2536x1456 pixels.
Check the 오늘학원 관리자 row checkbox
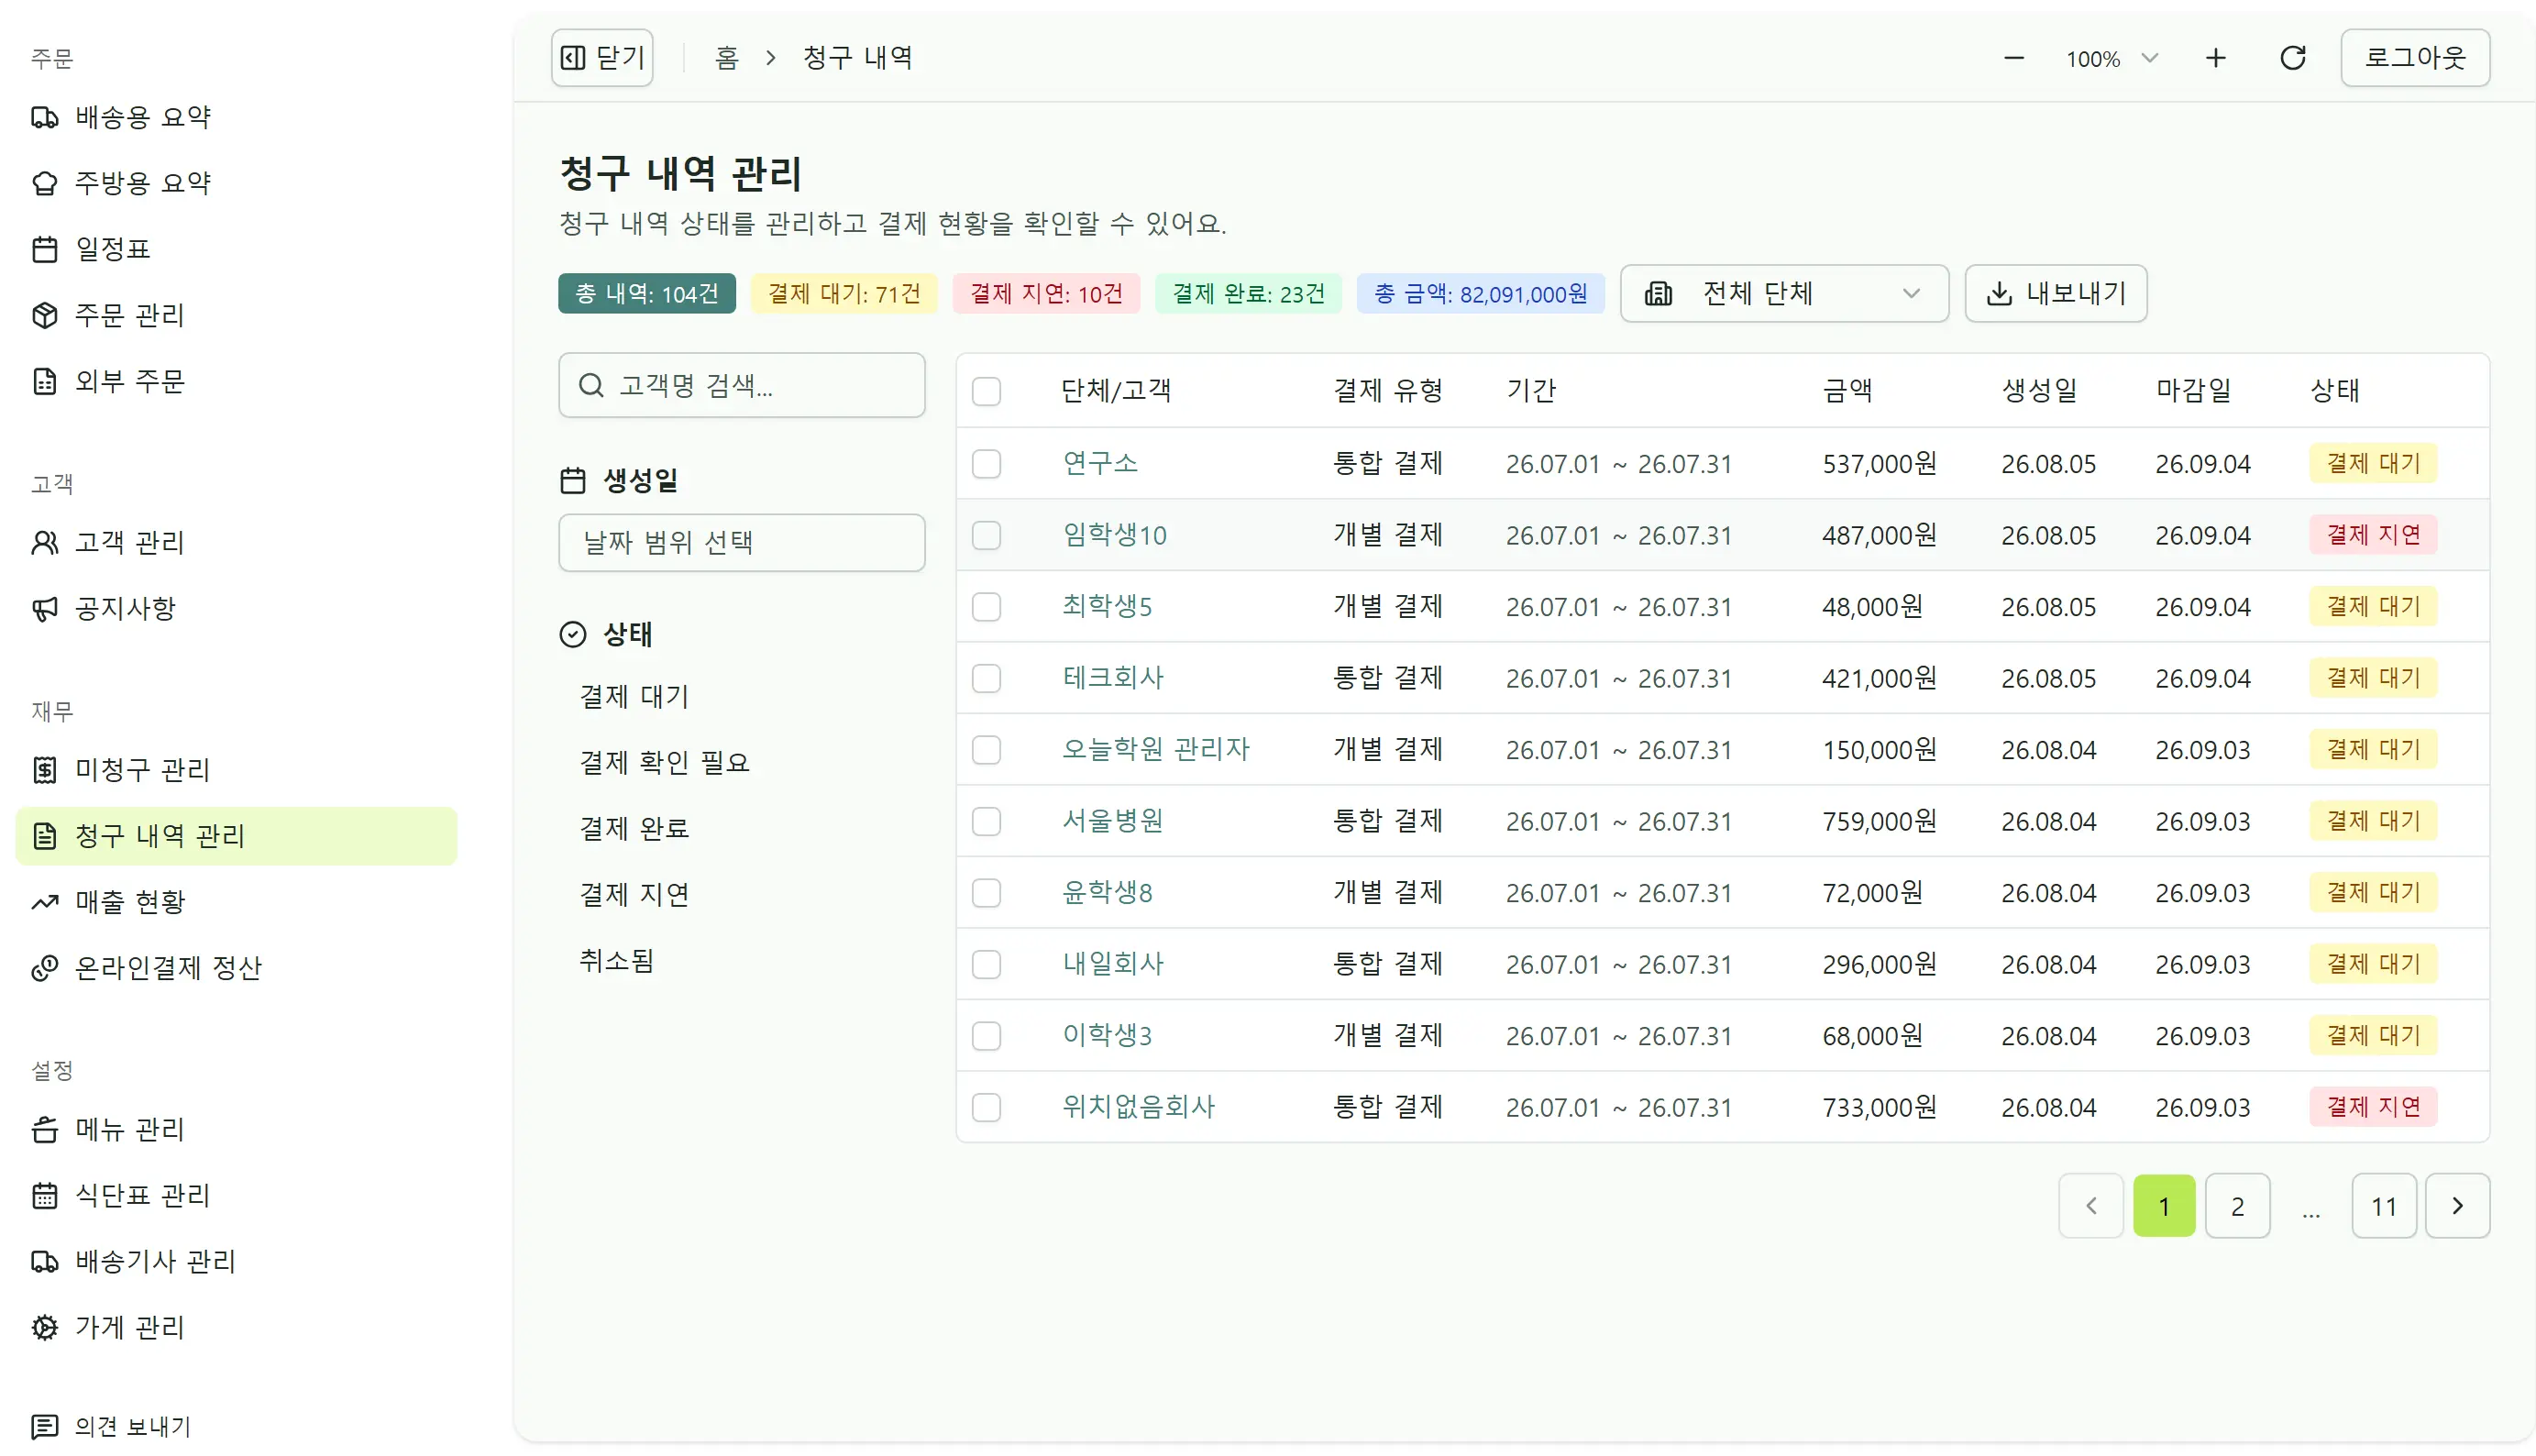pyautogui.click(x=986, y=750)
